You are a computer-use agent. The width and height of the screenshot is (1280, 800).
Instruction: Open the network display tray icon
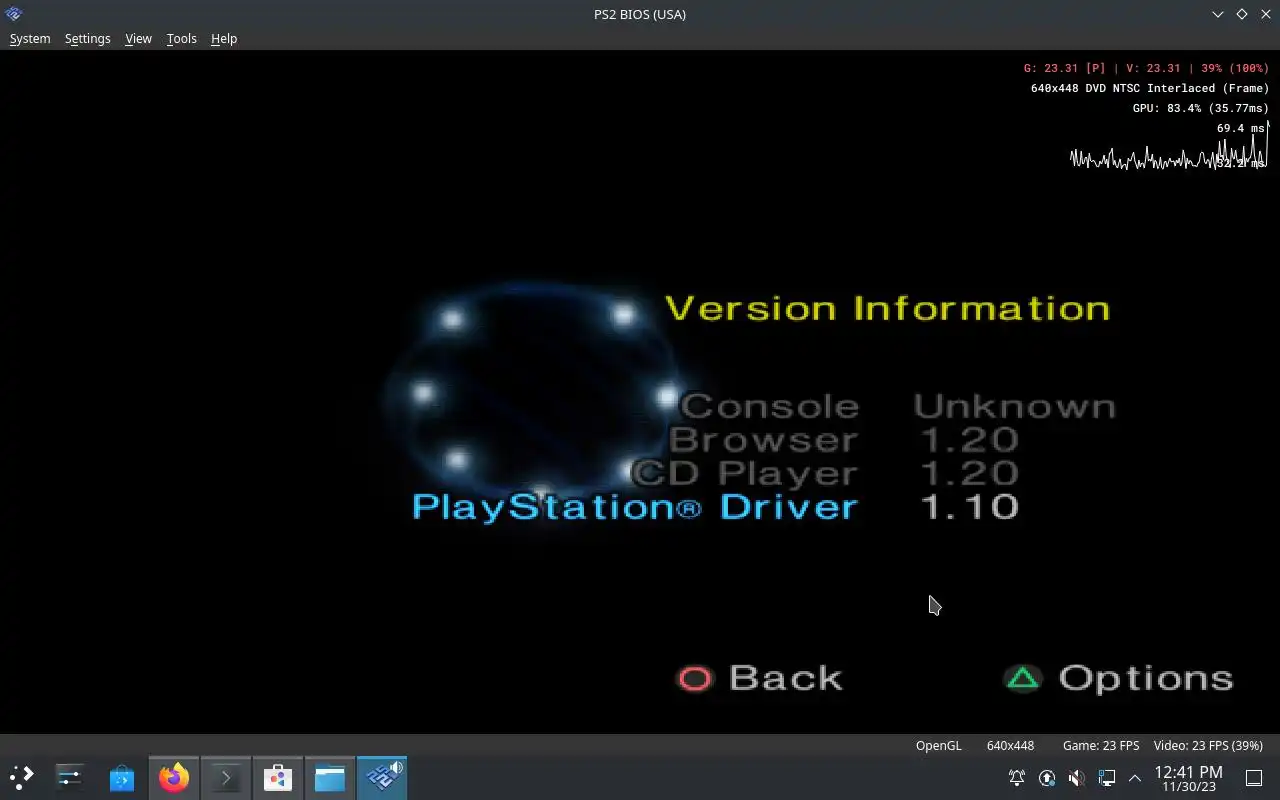pos(1107,777)
